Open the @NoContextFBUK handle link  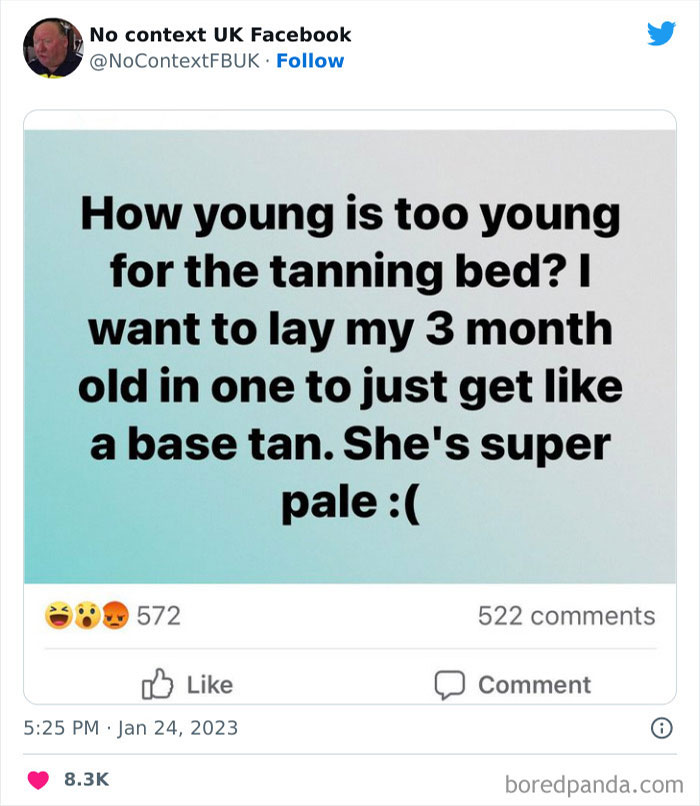(175, 61)
